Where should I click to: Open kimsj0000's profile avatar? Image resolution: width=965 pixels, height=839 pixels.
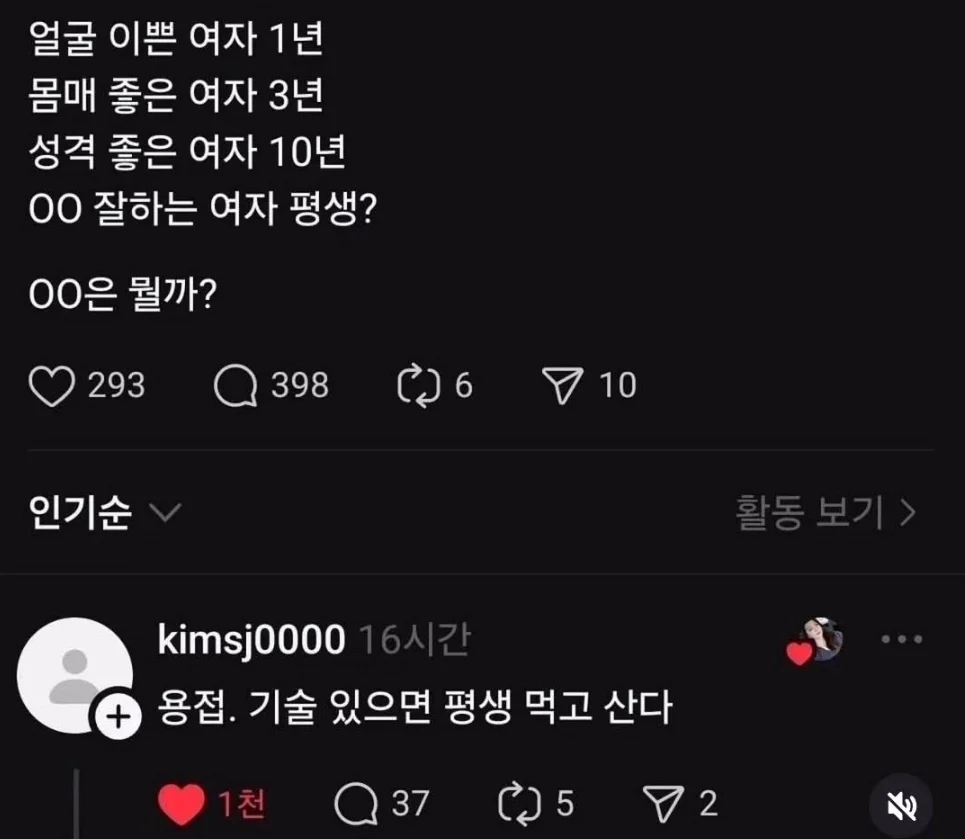coord(75,674)
